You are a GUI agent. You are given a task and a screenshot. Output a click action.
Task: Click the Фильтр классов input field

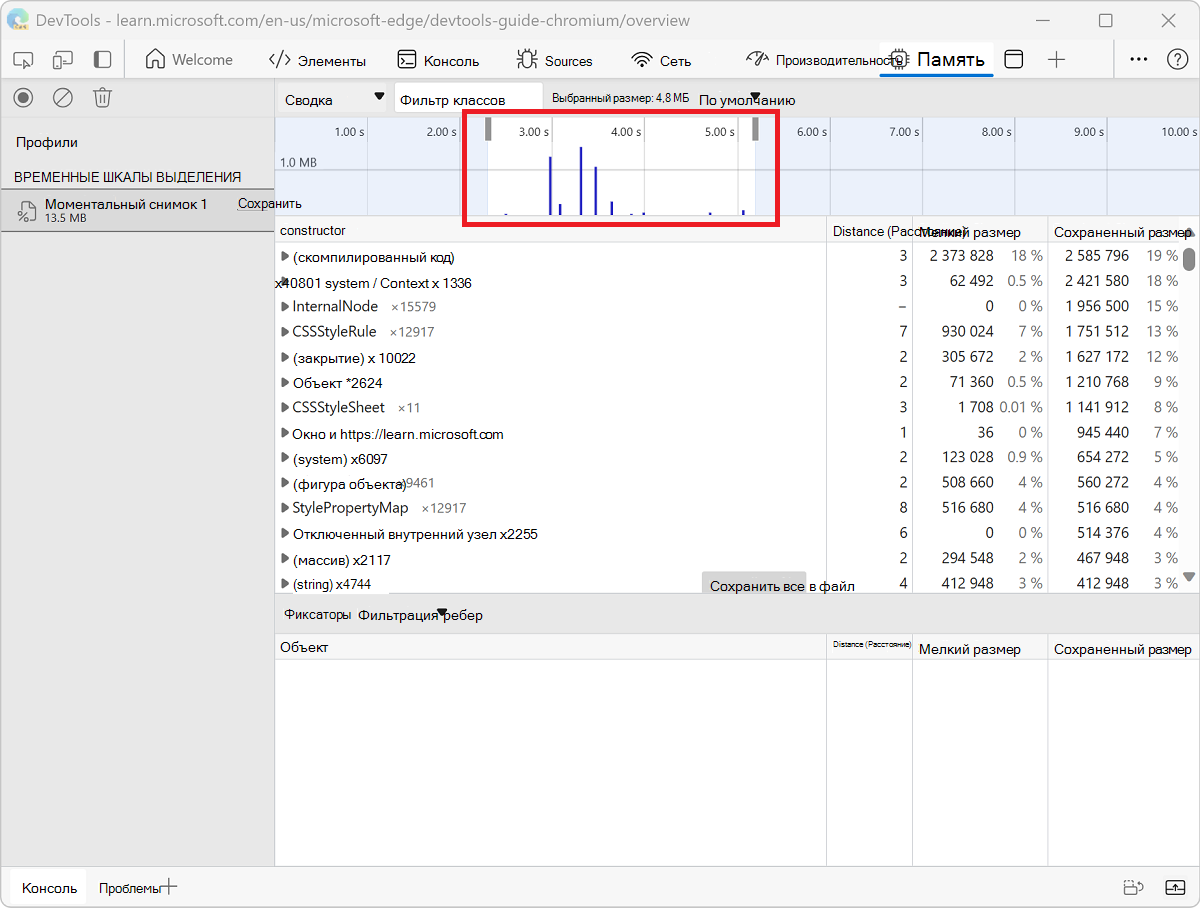(x=468, y=100)
